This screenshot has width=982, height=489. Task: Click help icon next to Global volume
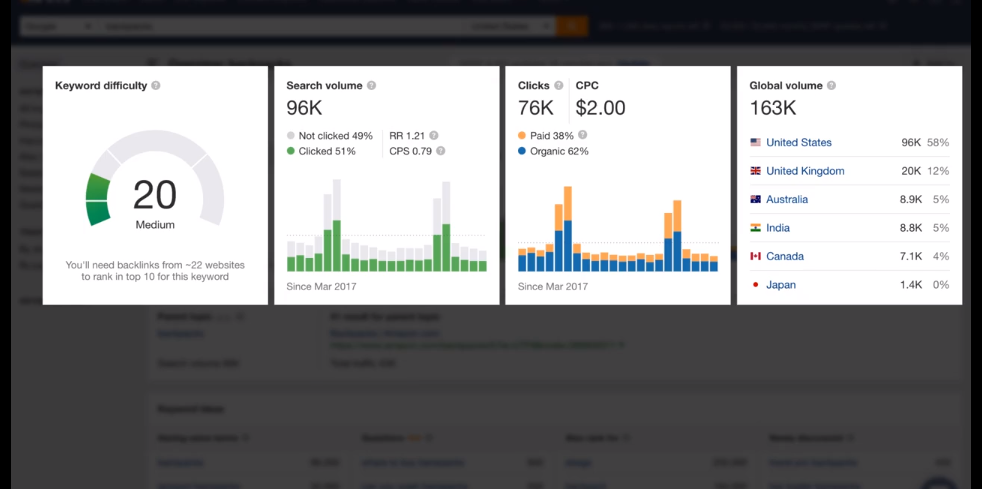831,86
